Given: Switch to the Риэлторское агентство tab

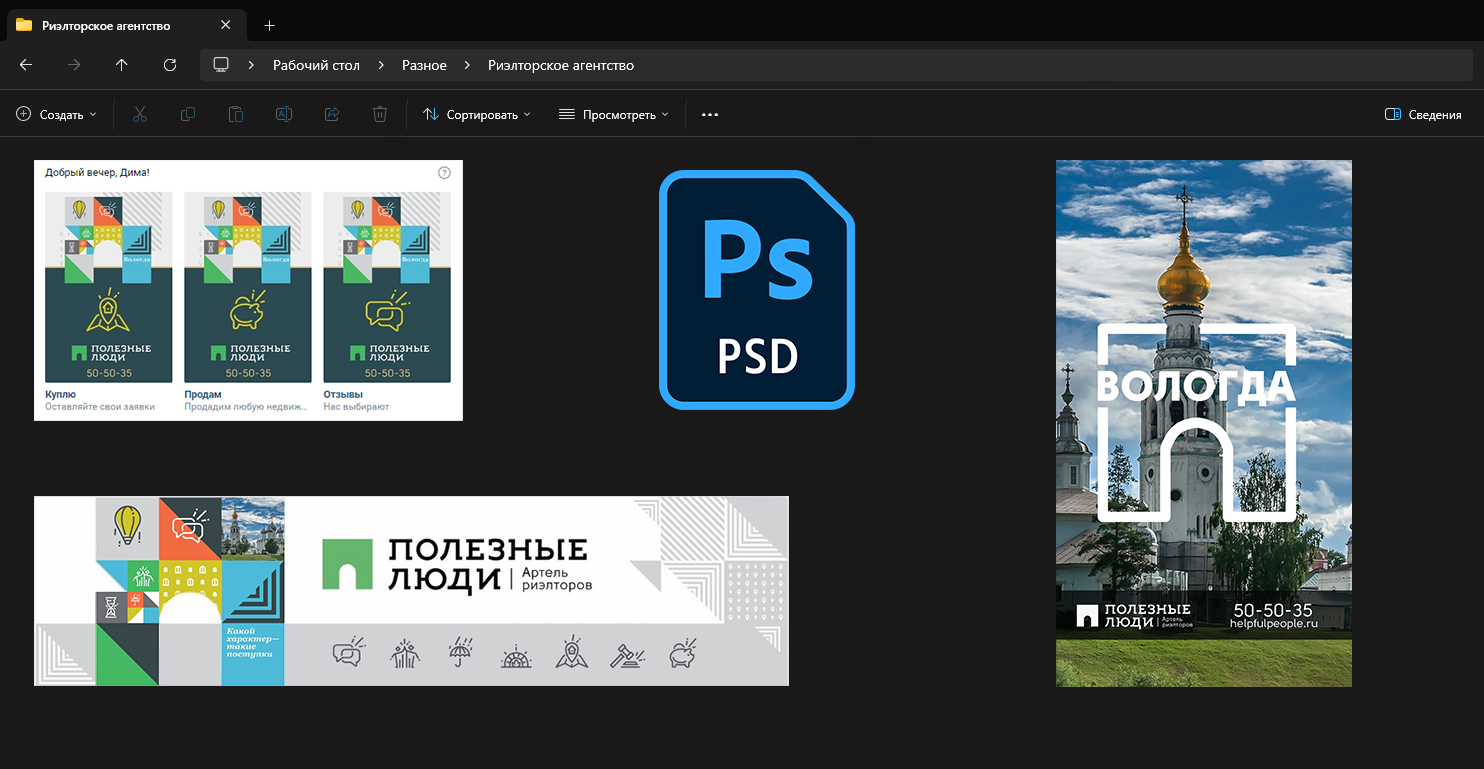Looking at the screenshot, I should [106, 25].
